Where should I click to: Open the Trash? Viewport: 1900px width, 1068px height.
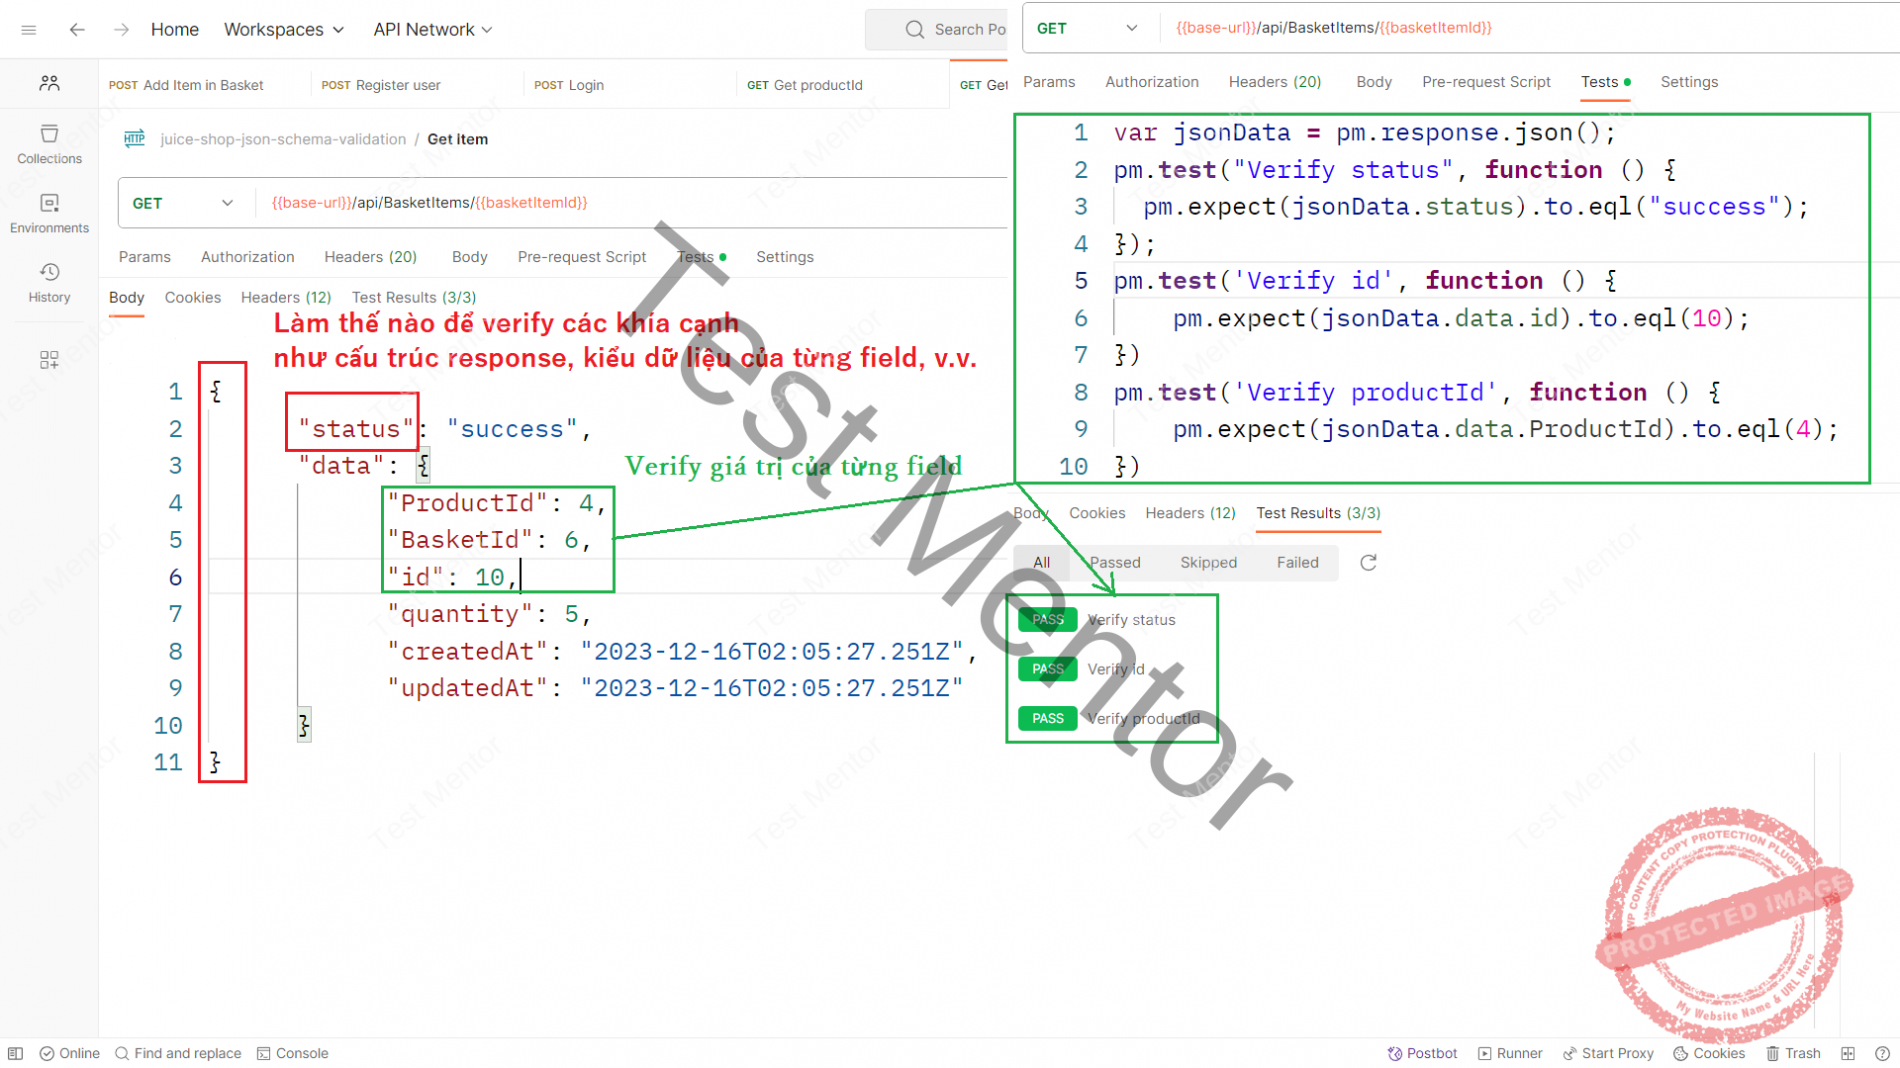coord(1793,1052)
